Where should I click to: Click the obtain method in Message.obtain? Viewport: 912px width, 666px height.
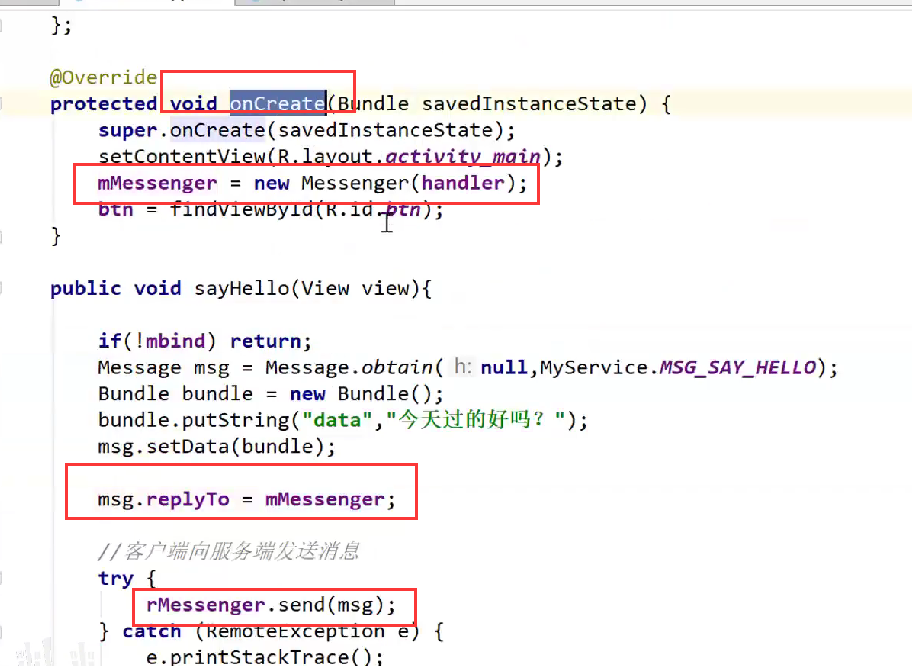(x=397, y=368)
